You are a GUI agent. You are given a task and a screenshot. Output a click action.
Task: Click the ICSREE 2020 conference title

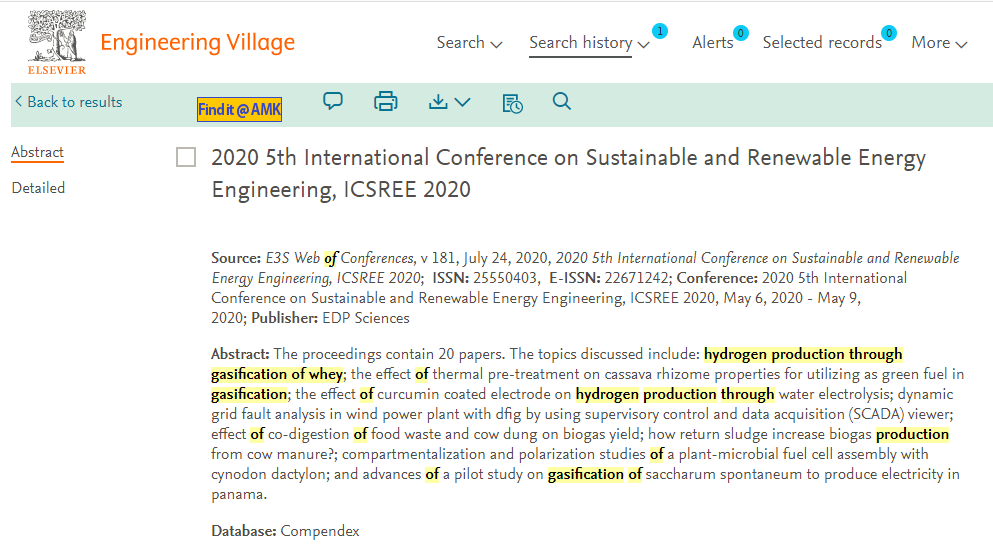coord(569,174)
